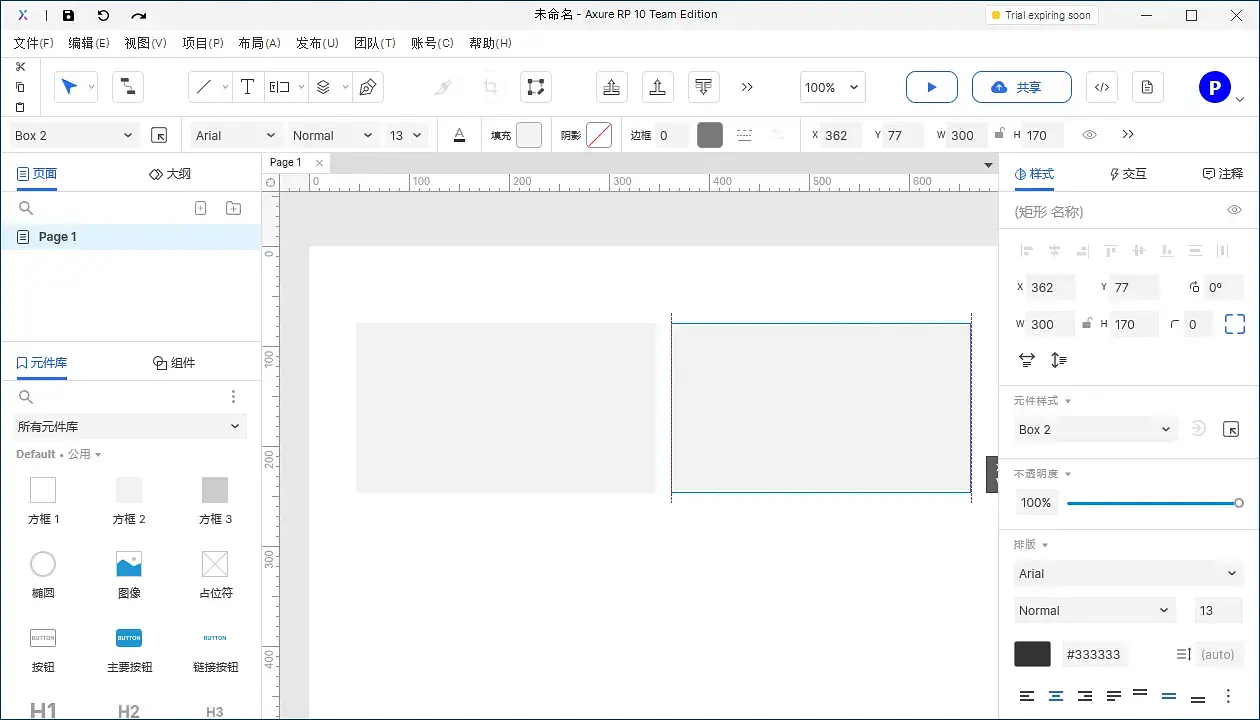Click the edit points tool icon

[536, 87]
